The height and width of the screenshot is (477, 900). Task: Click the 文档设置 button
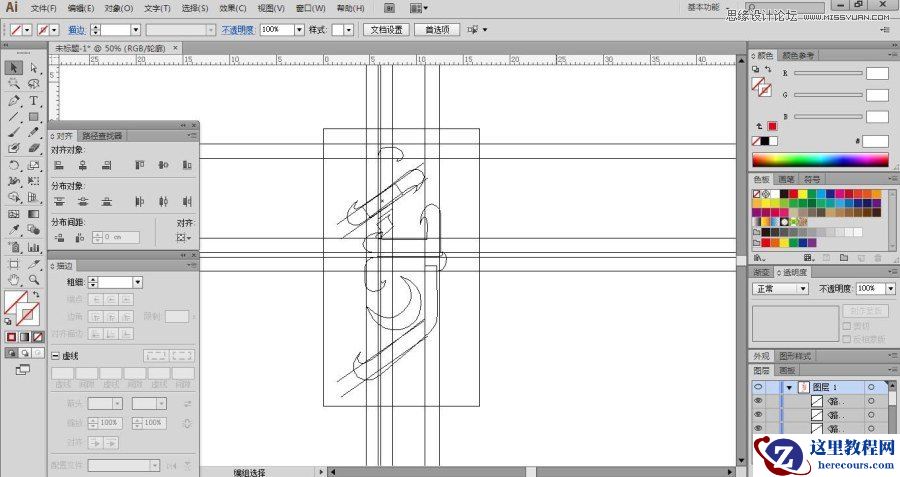[x=386, y=30]
